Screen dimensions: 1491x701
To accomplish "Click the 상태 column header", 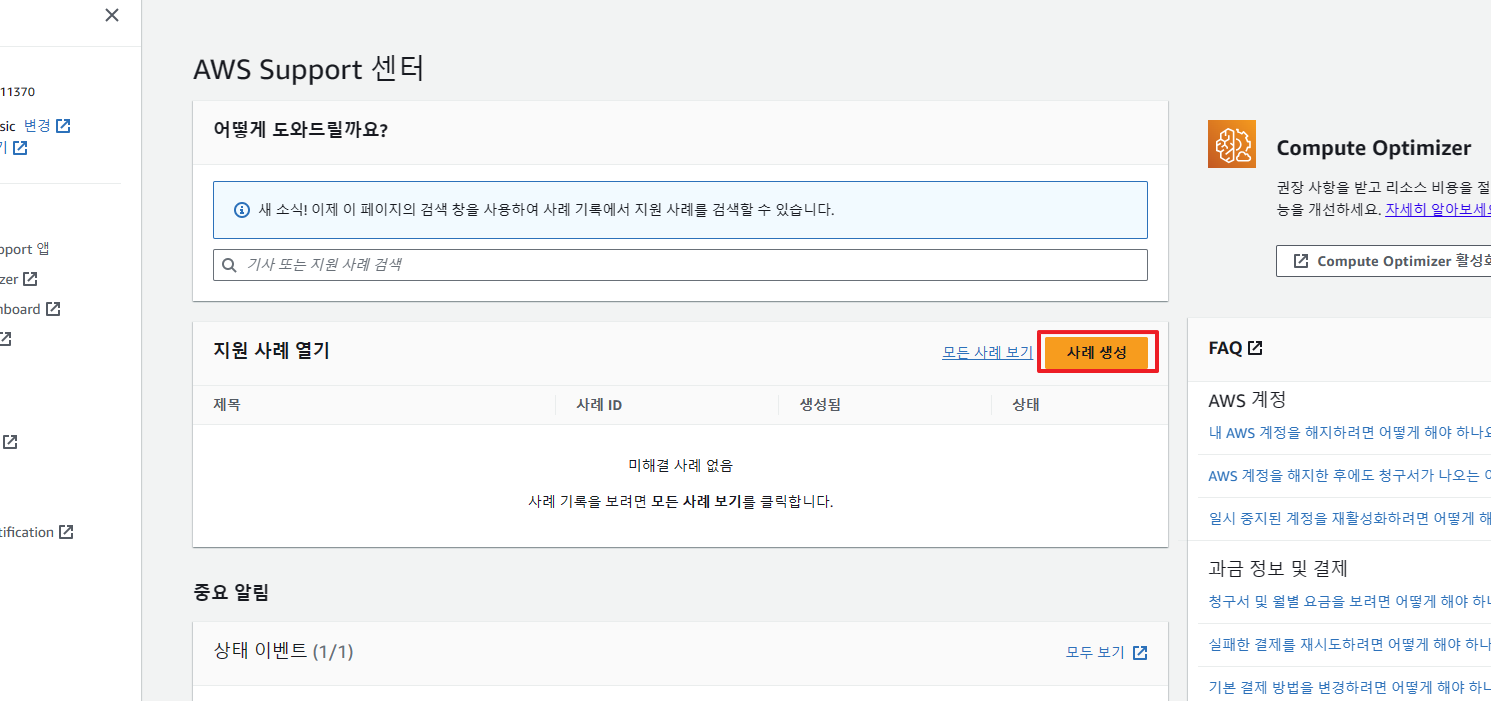I will tap(1026, 405).
